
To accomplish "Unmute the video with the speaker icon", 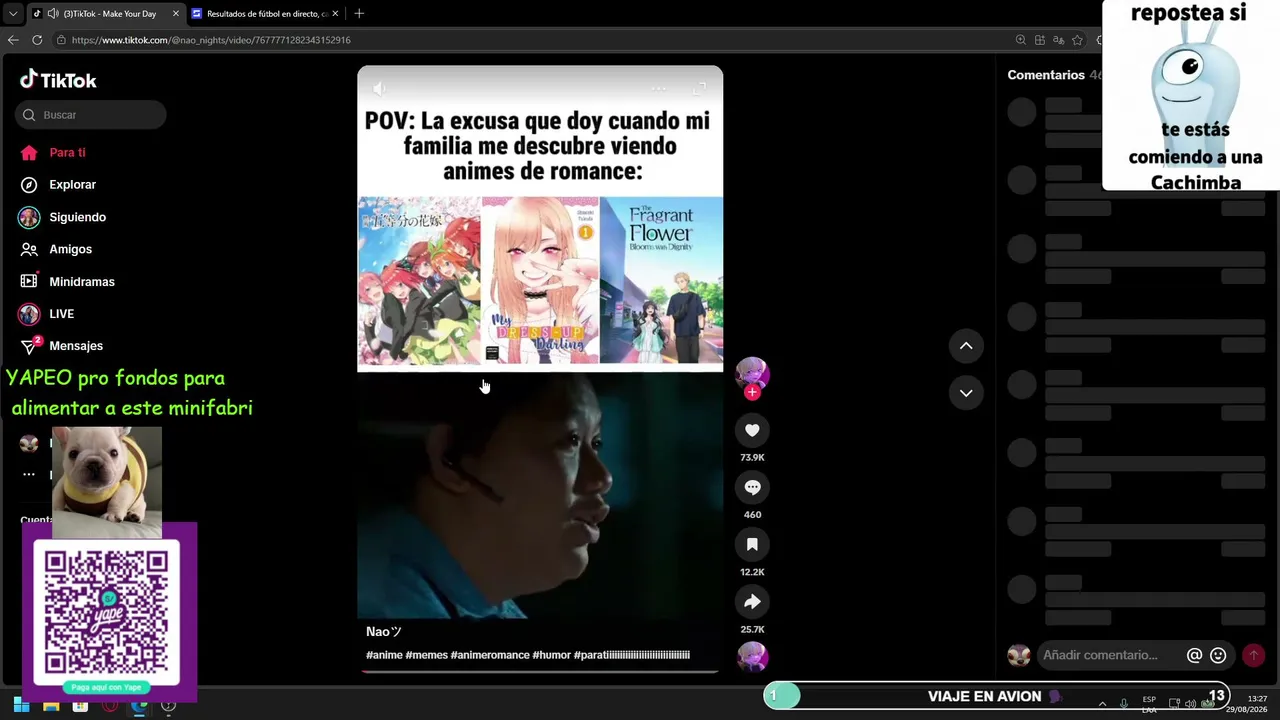I will 379,89.
